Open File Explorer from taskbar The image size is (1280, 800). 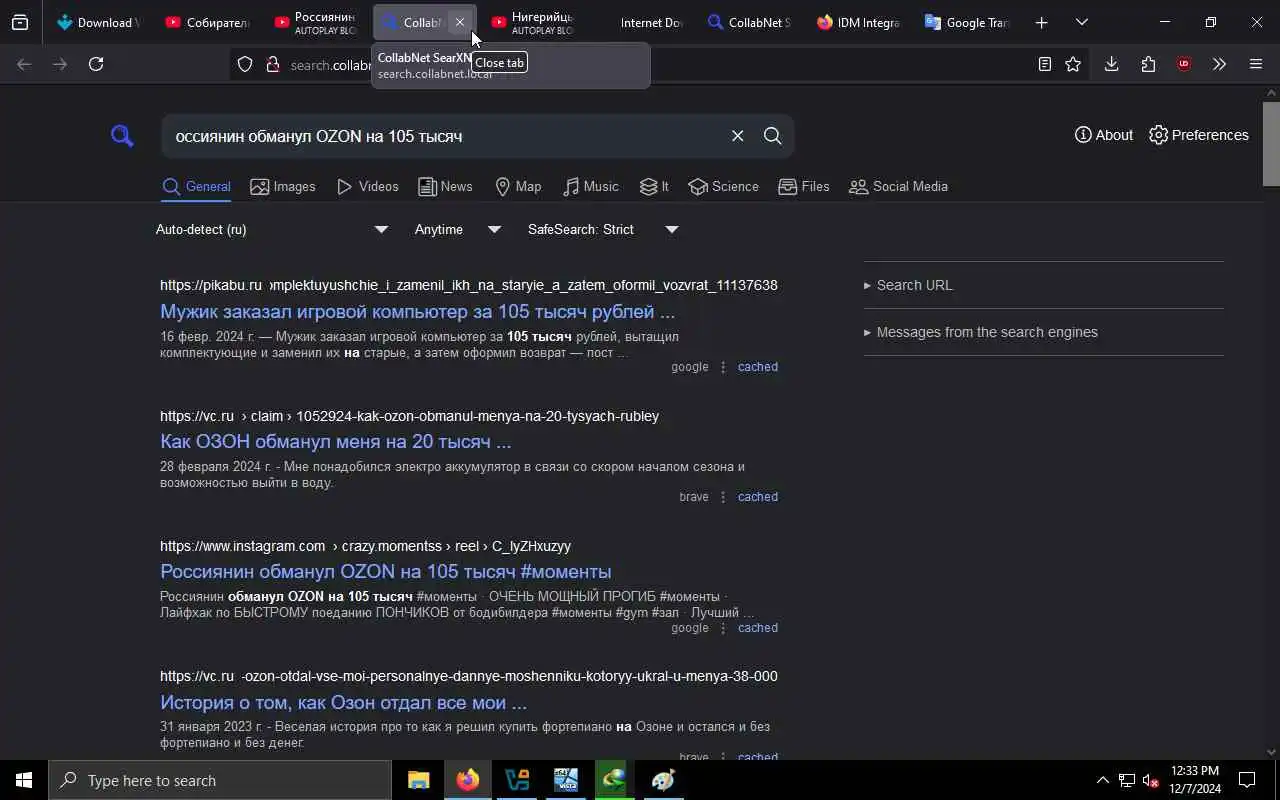[x=418, y=781]
